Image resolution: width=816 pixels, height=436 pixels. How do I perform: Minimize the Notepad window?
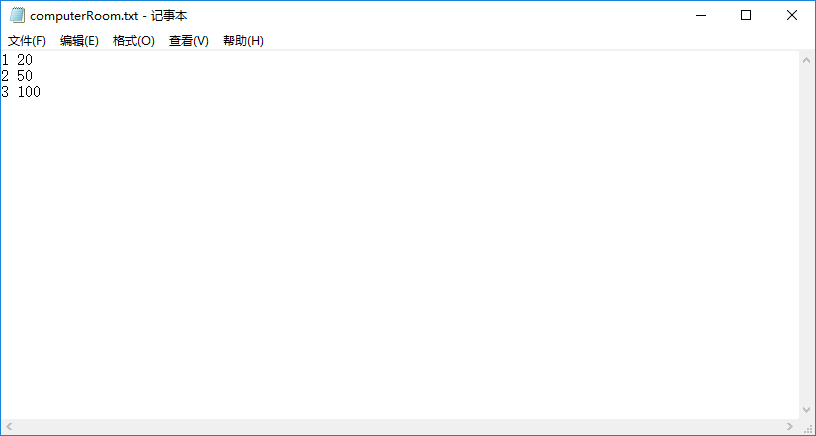pyautogui.click(x=699, y=16)
